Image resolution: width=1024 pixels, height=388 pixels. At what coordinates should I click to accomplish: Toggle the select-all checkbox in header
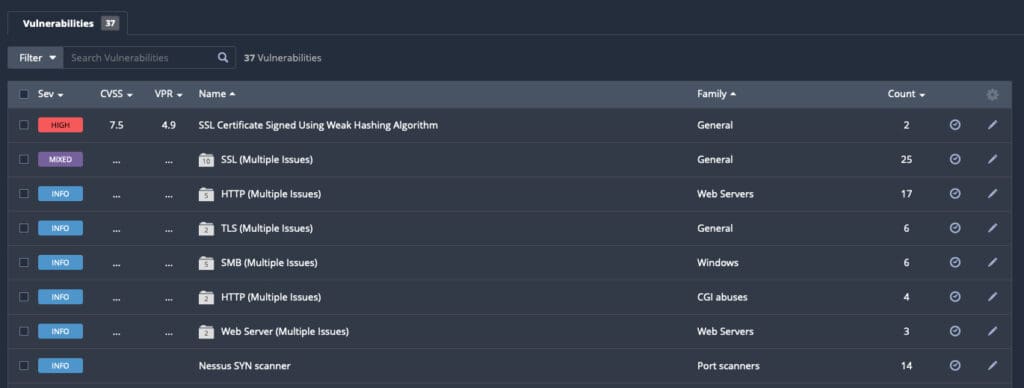pos(24,94)
